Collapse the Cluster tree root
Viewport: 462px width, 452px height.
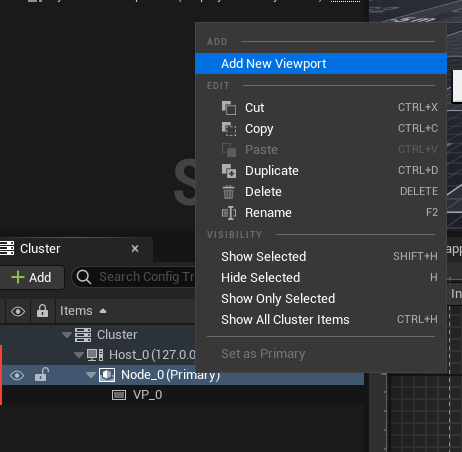[67, 335]
